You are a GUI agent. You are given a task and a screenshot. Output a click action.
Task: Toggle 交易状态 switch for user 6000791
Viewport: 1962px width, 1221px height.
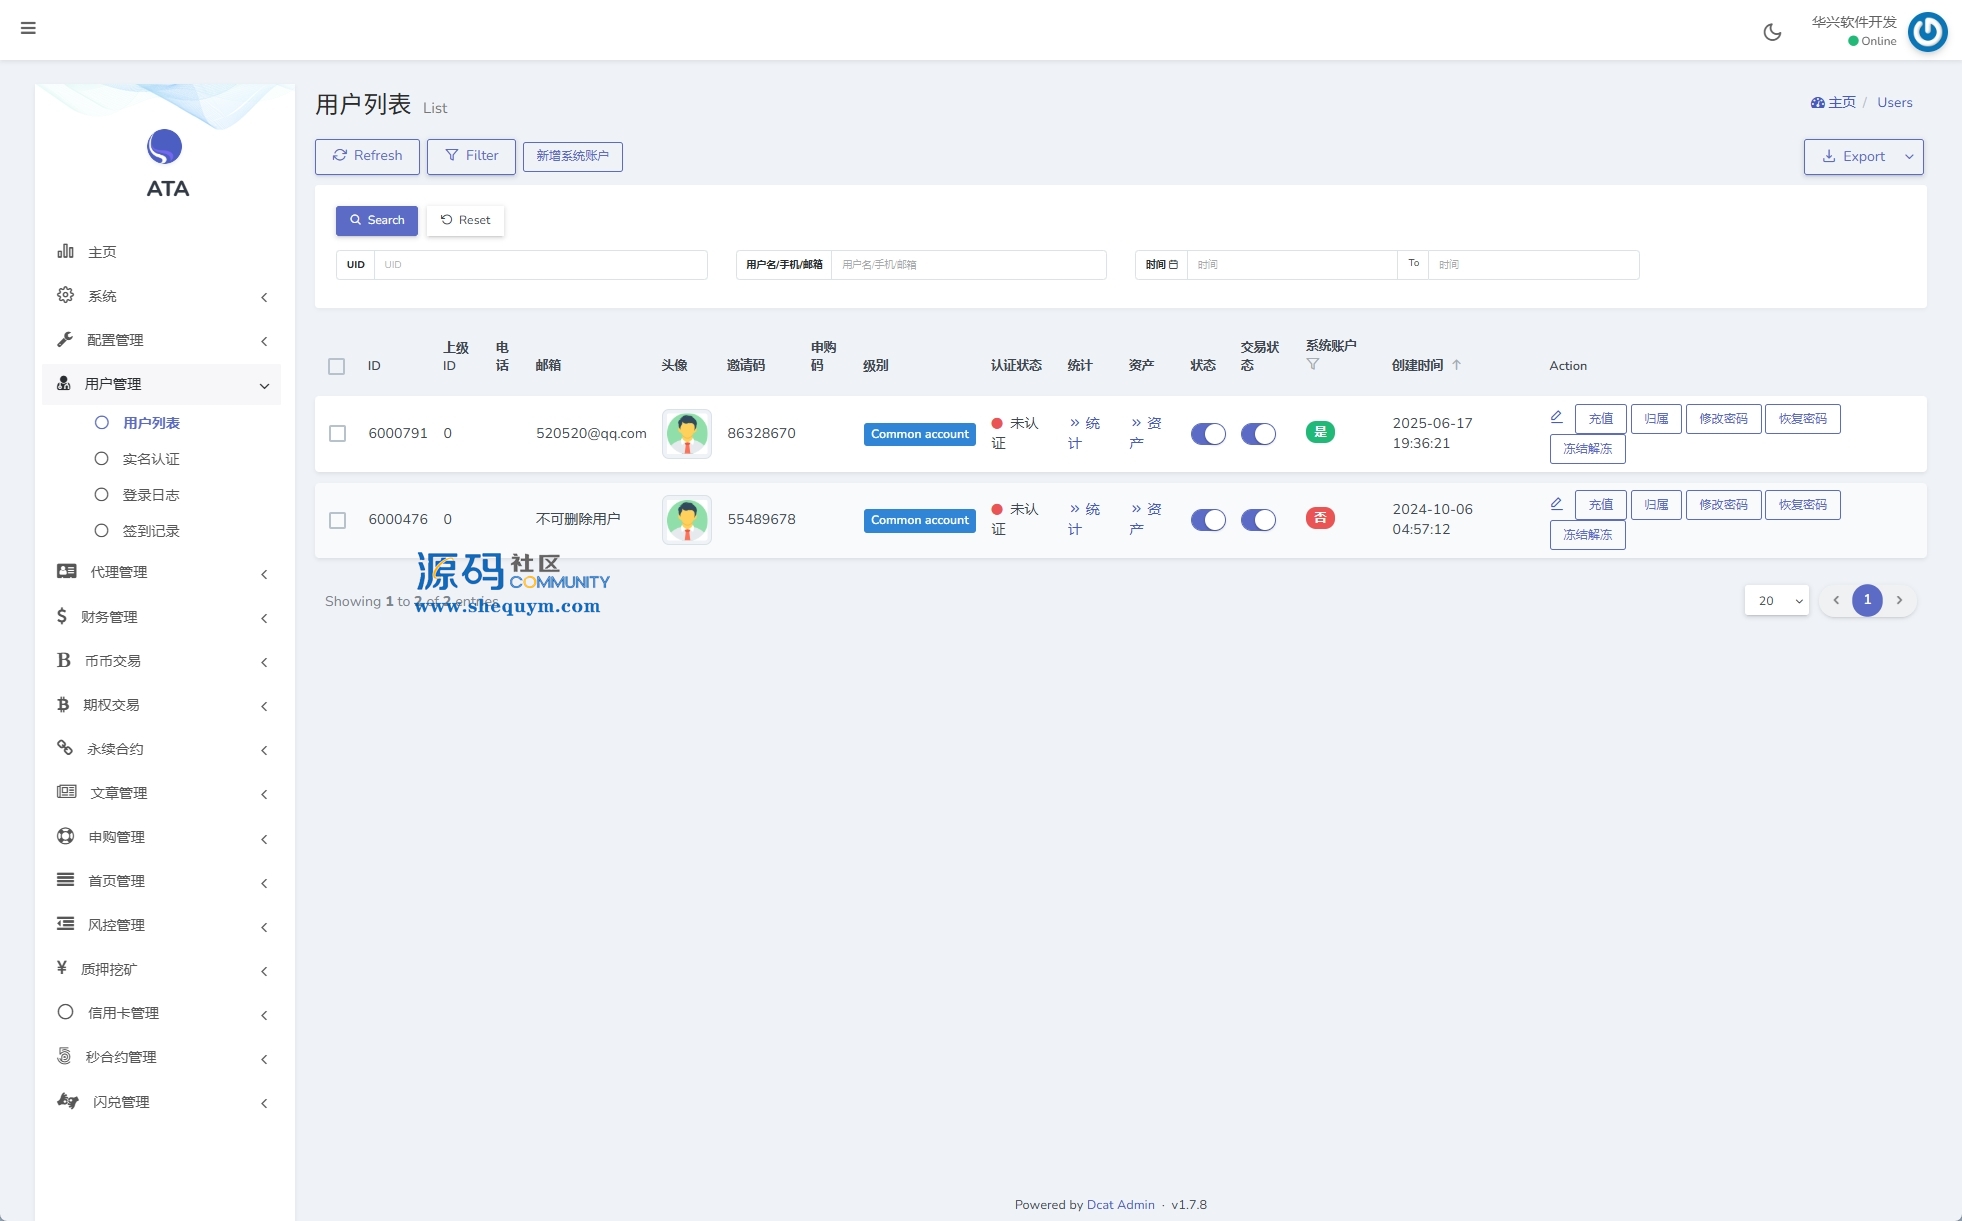coord(1258,434)
